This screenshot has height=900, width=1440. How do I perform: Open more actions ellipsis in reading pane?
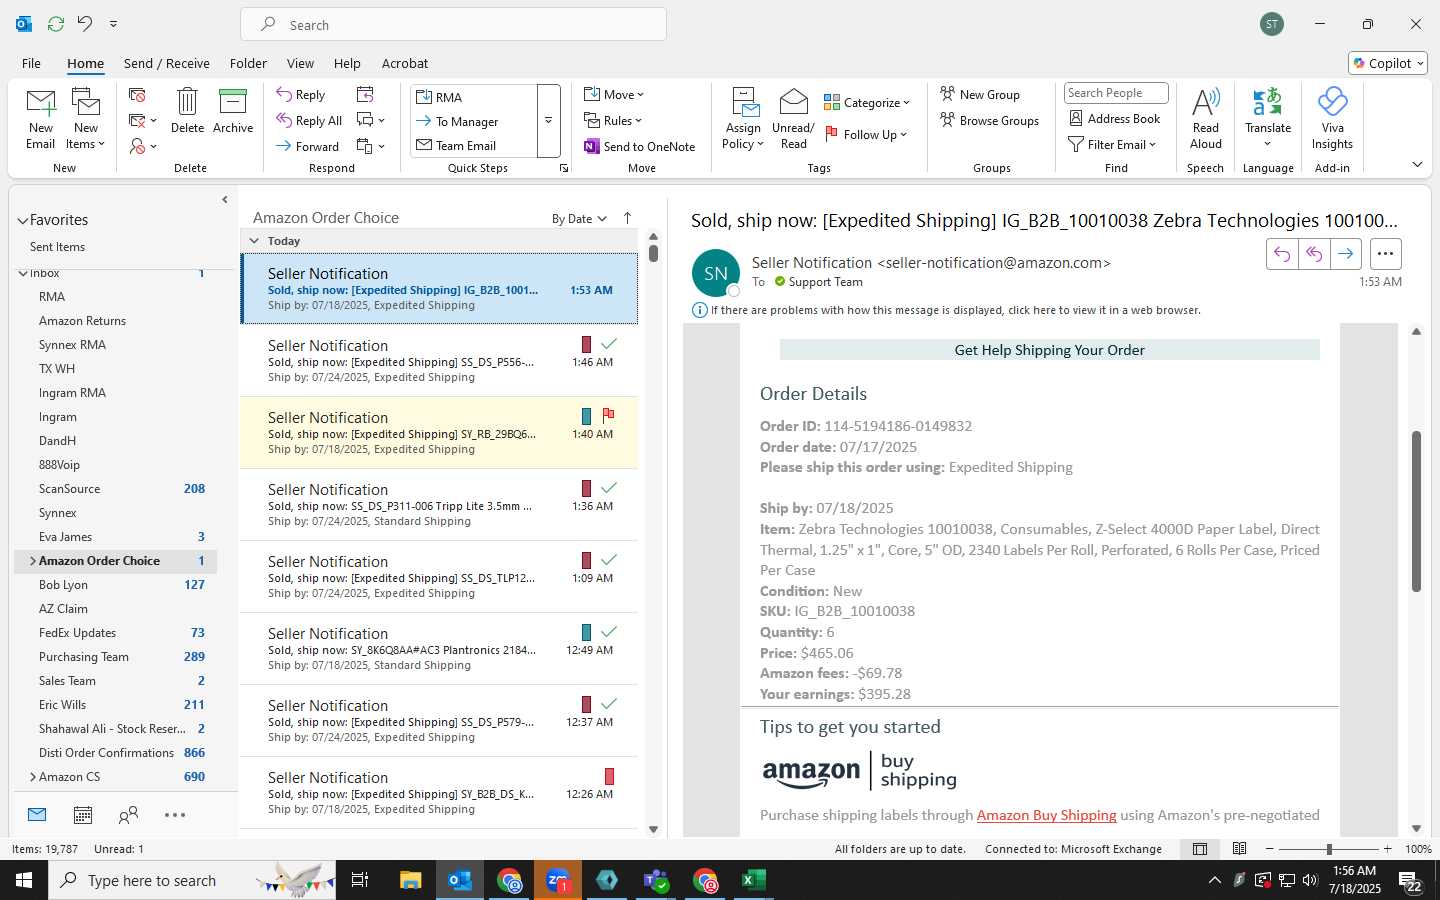click(x=1385, y=254)
